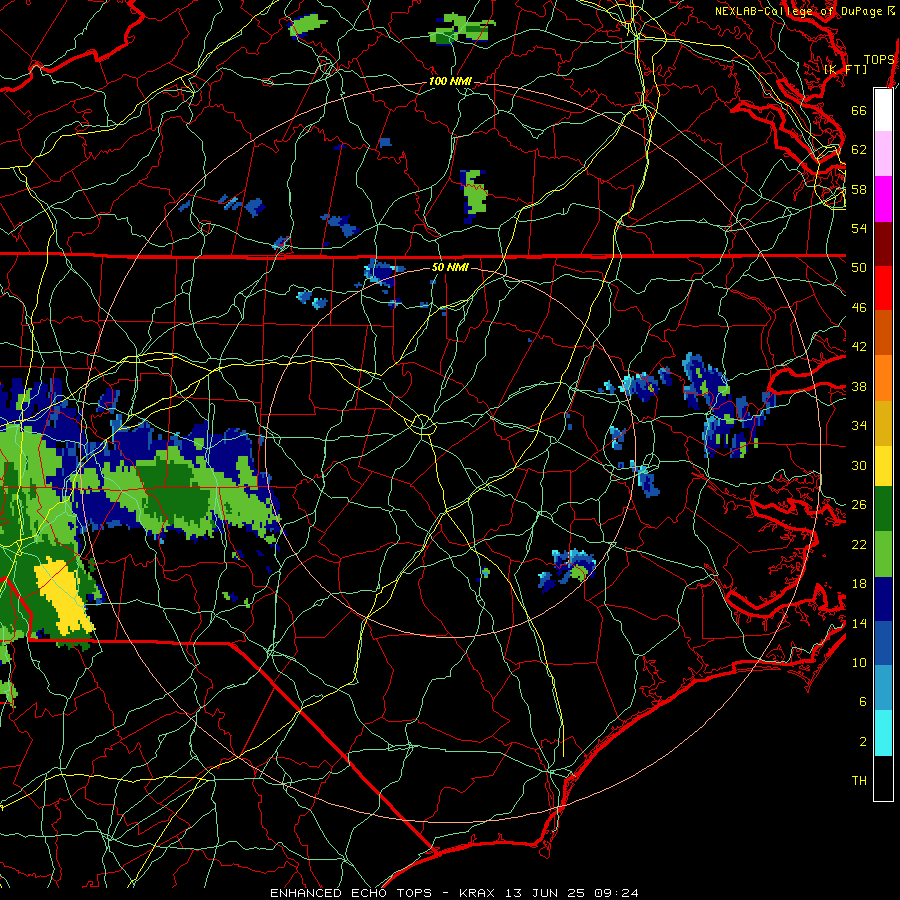Select the "[K FT]" units label
Screen dimensions: 900x900
(845, 69)
